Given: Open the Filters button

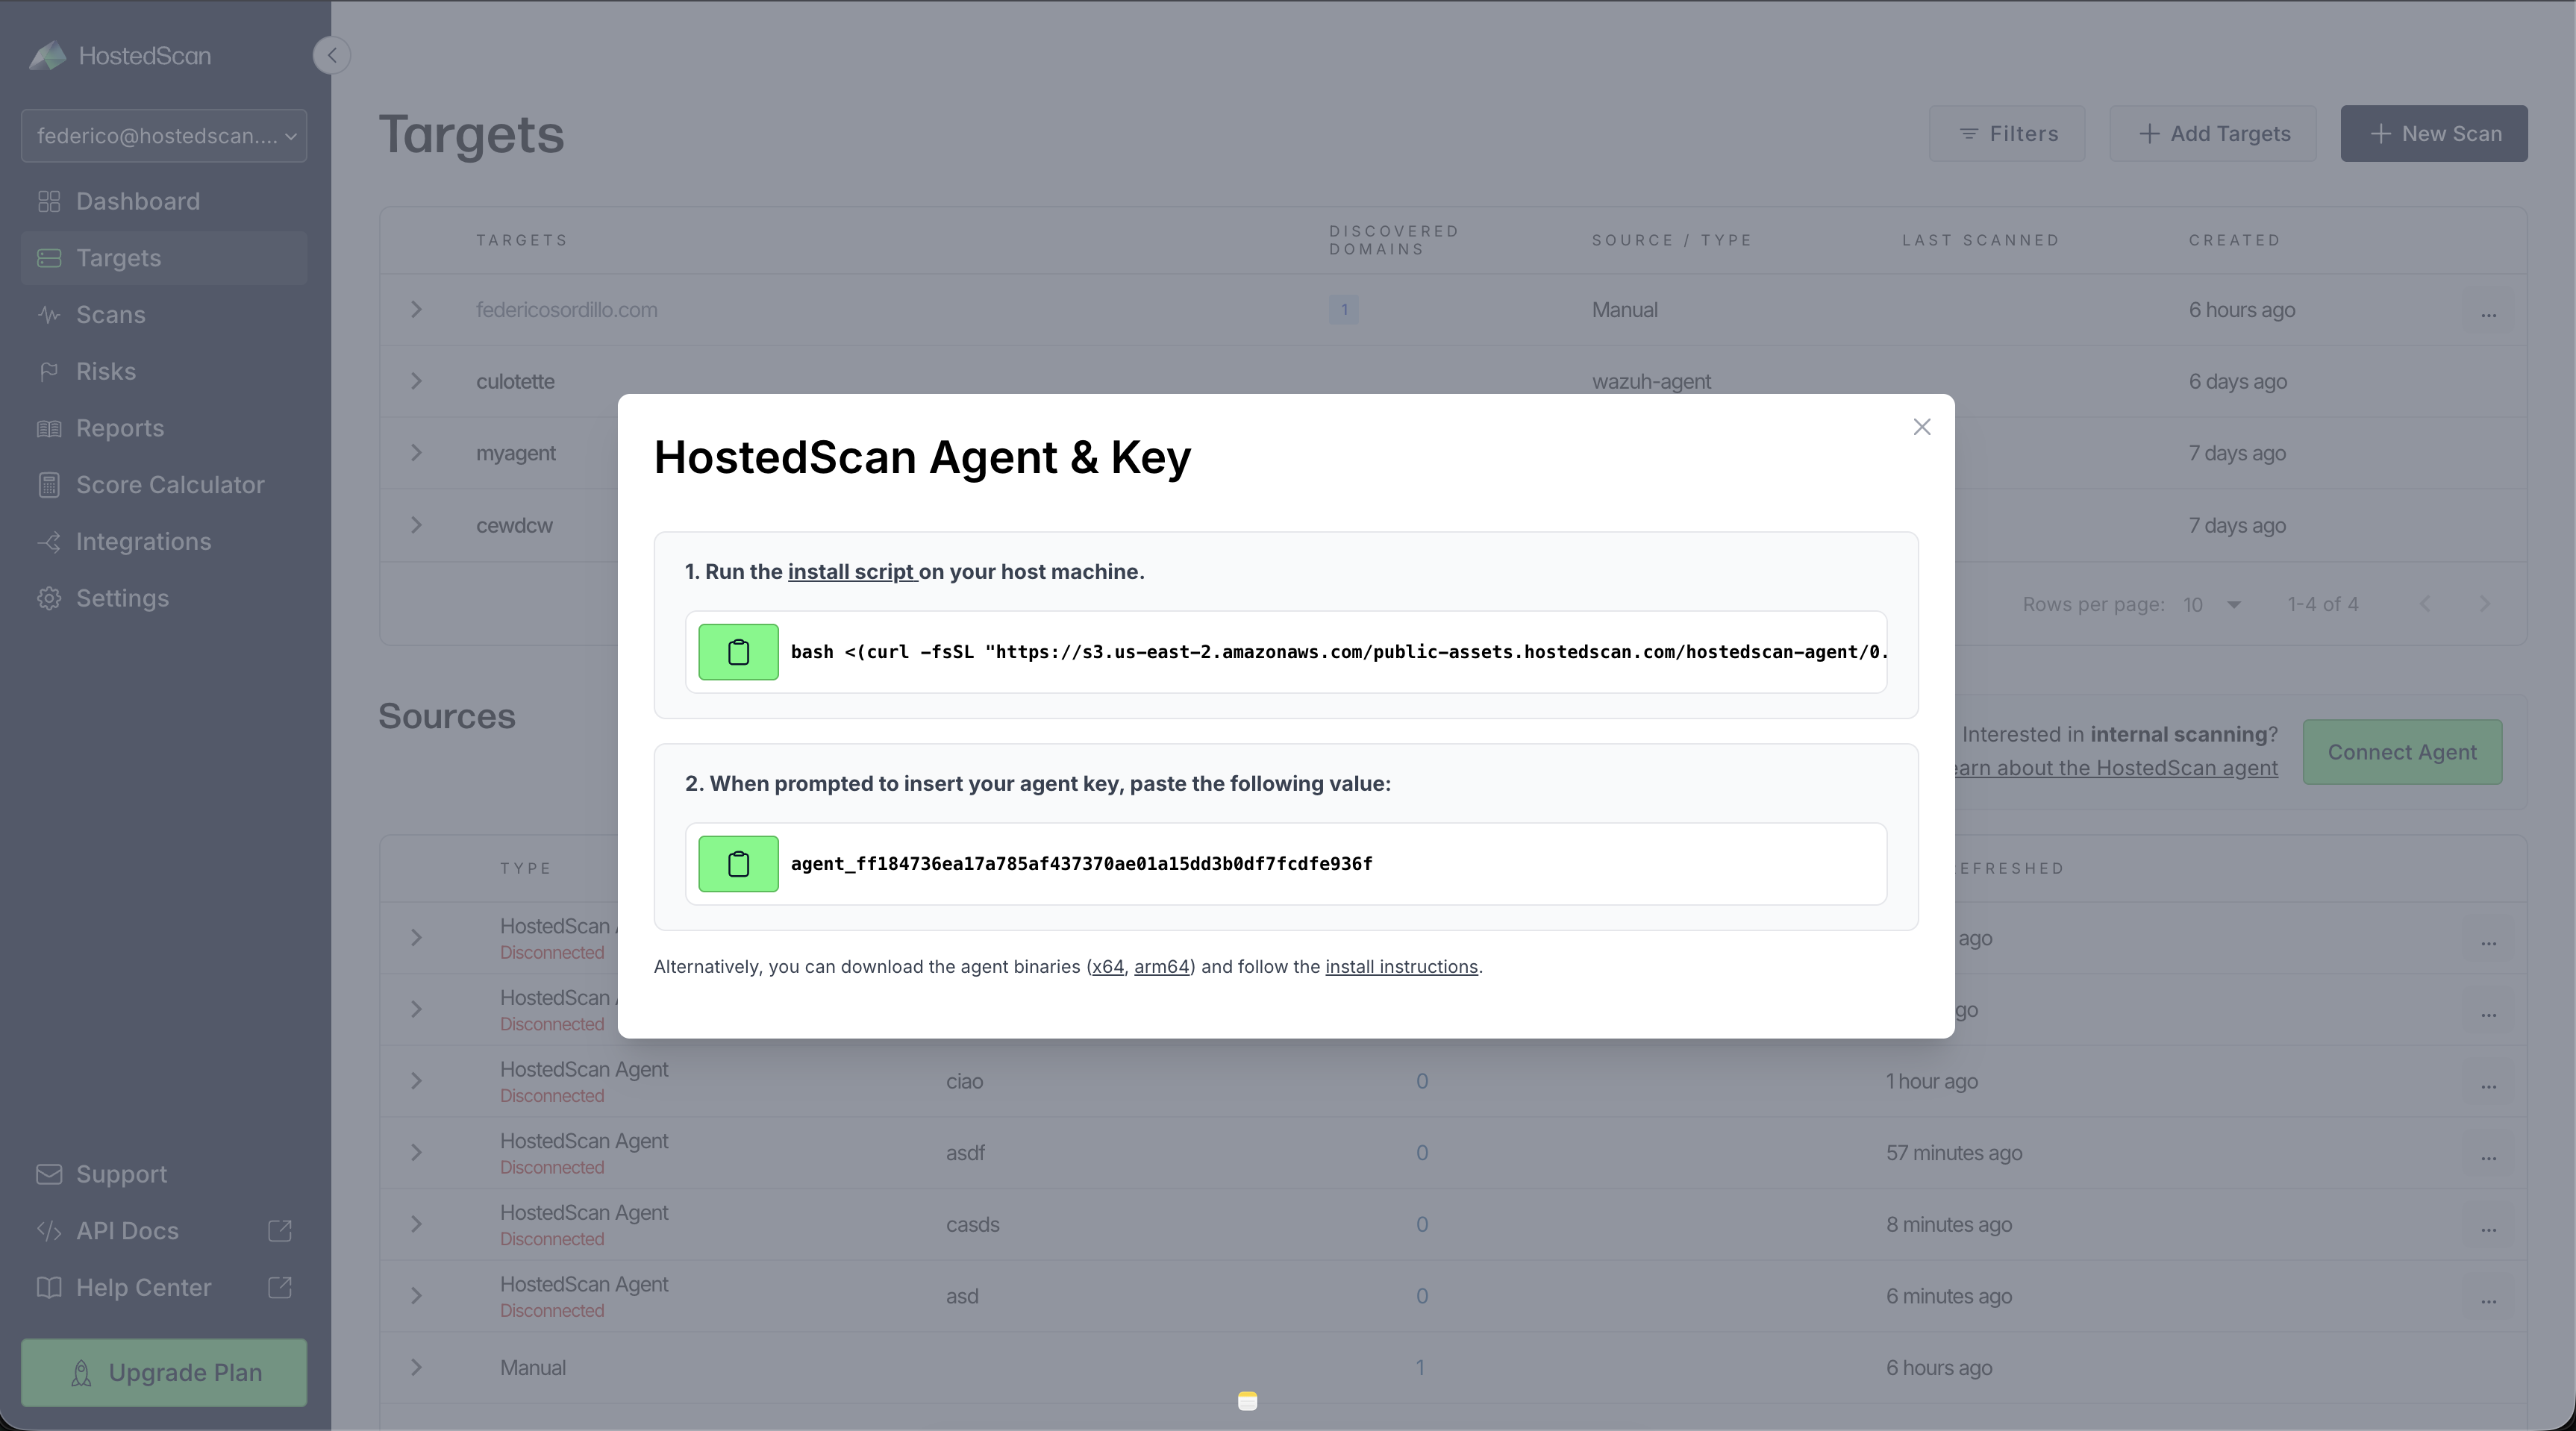Looking at the screenshot, I should coord(2006,134).
